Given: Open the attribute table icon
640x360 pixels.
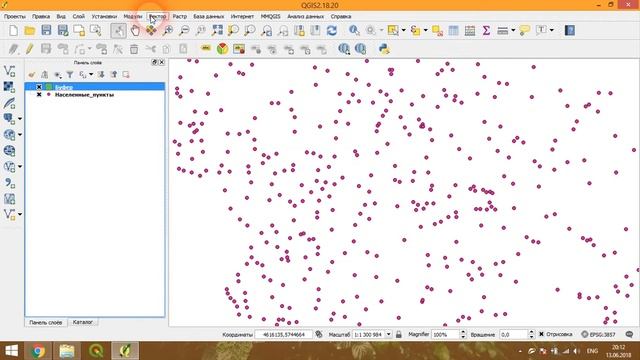Looking at the screenshot, I should coord(453,31).
